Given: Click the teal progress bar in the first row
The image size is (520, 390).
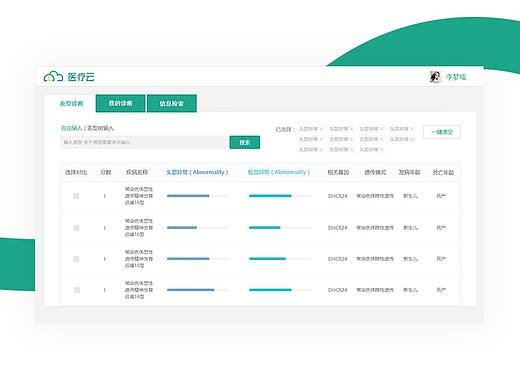Looking at the screenshot, I should point(280,196).
